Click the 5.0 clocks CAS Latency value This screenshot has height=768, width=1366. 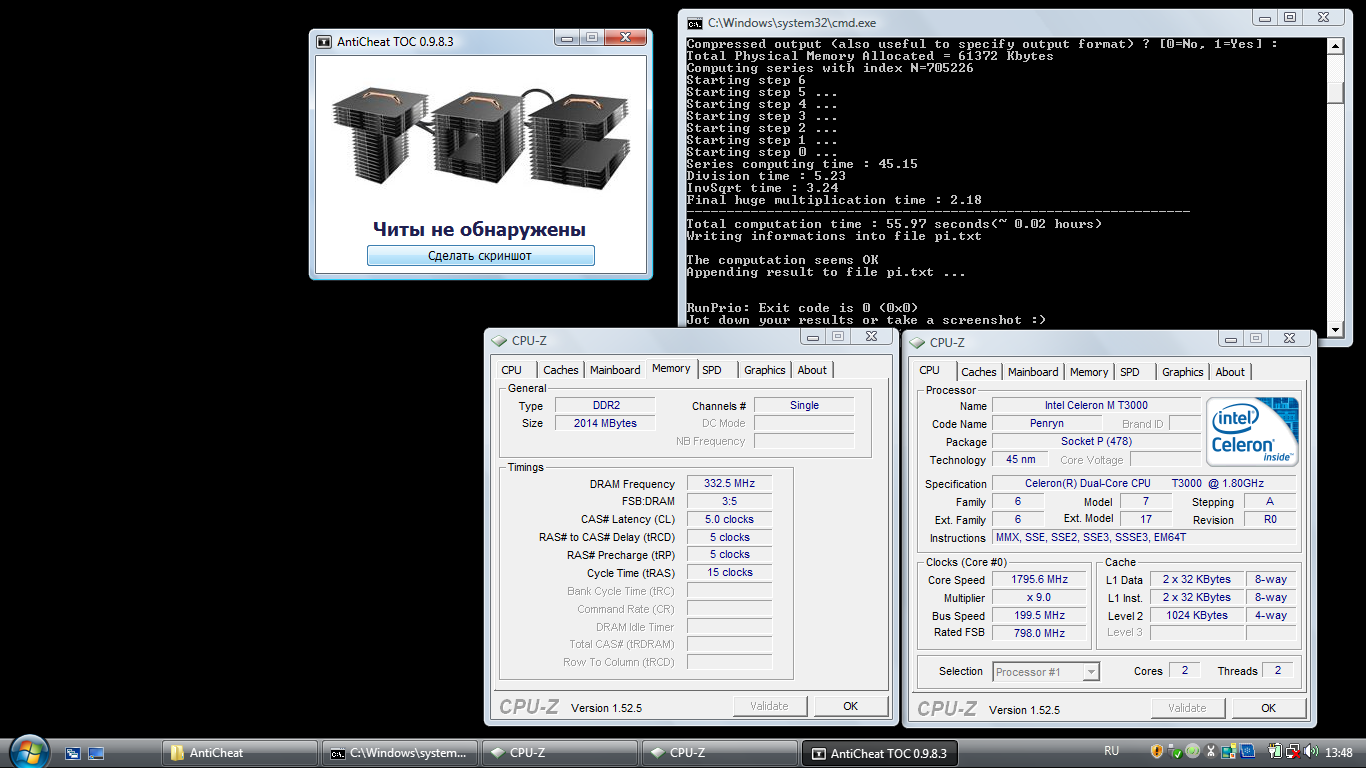[729, 520]
